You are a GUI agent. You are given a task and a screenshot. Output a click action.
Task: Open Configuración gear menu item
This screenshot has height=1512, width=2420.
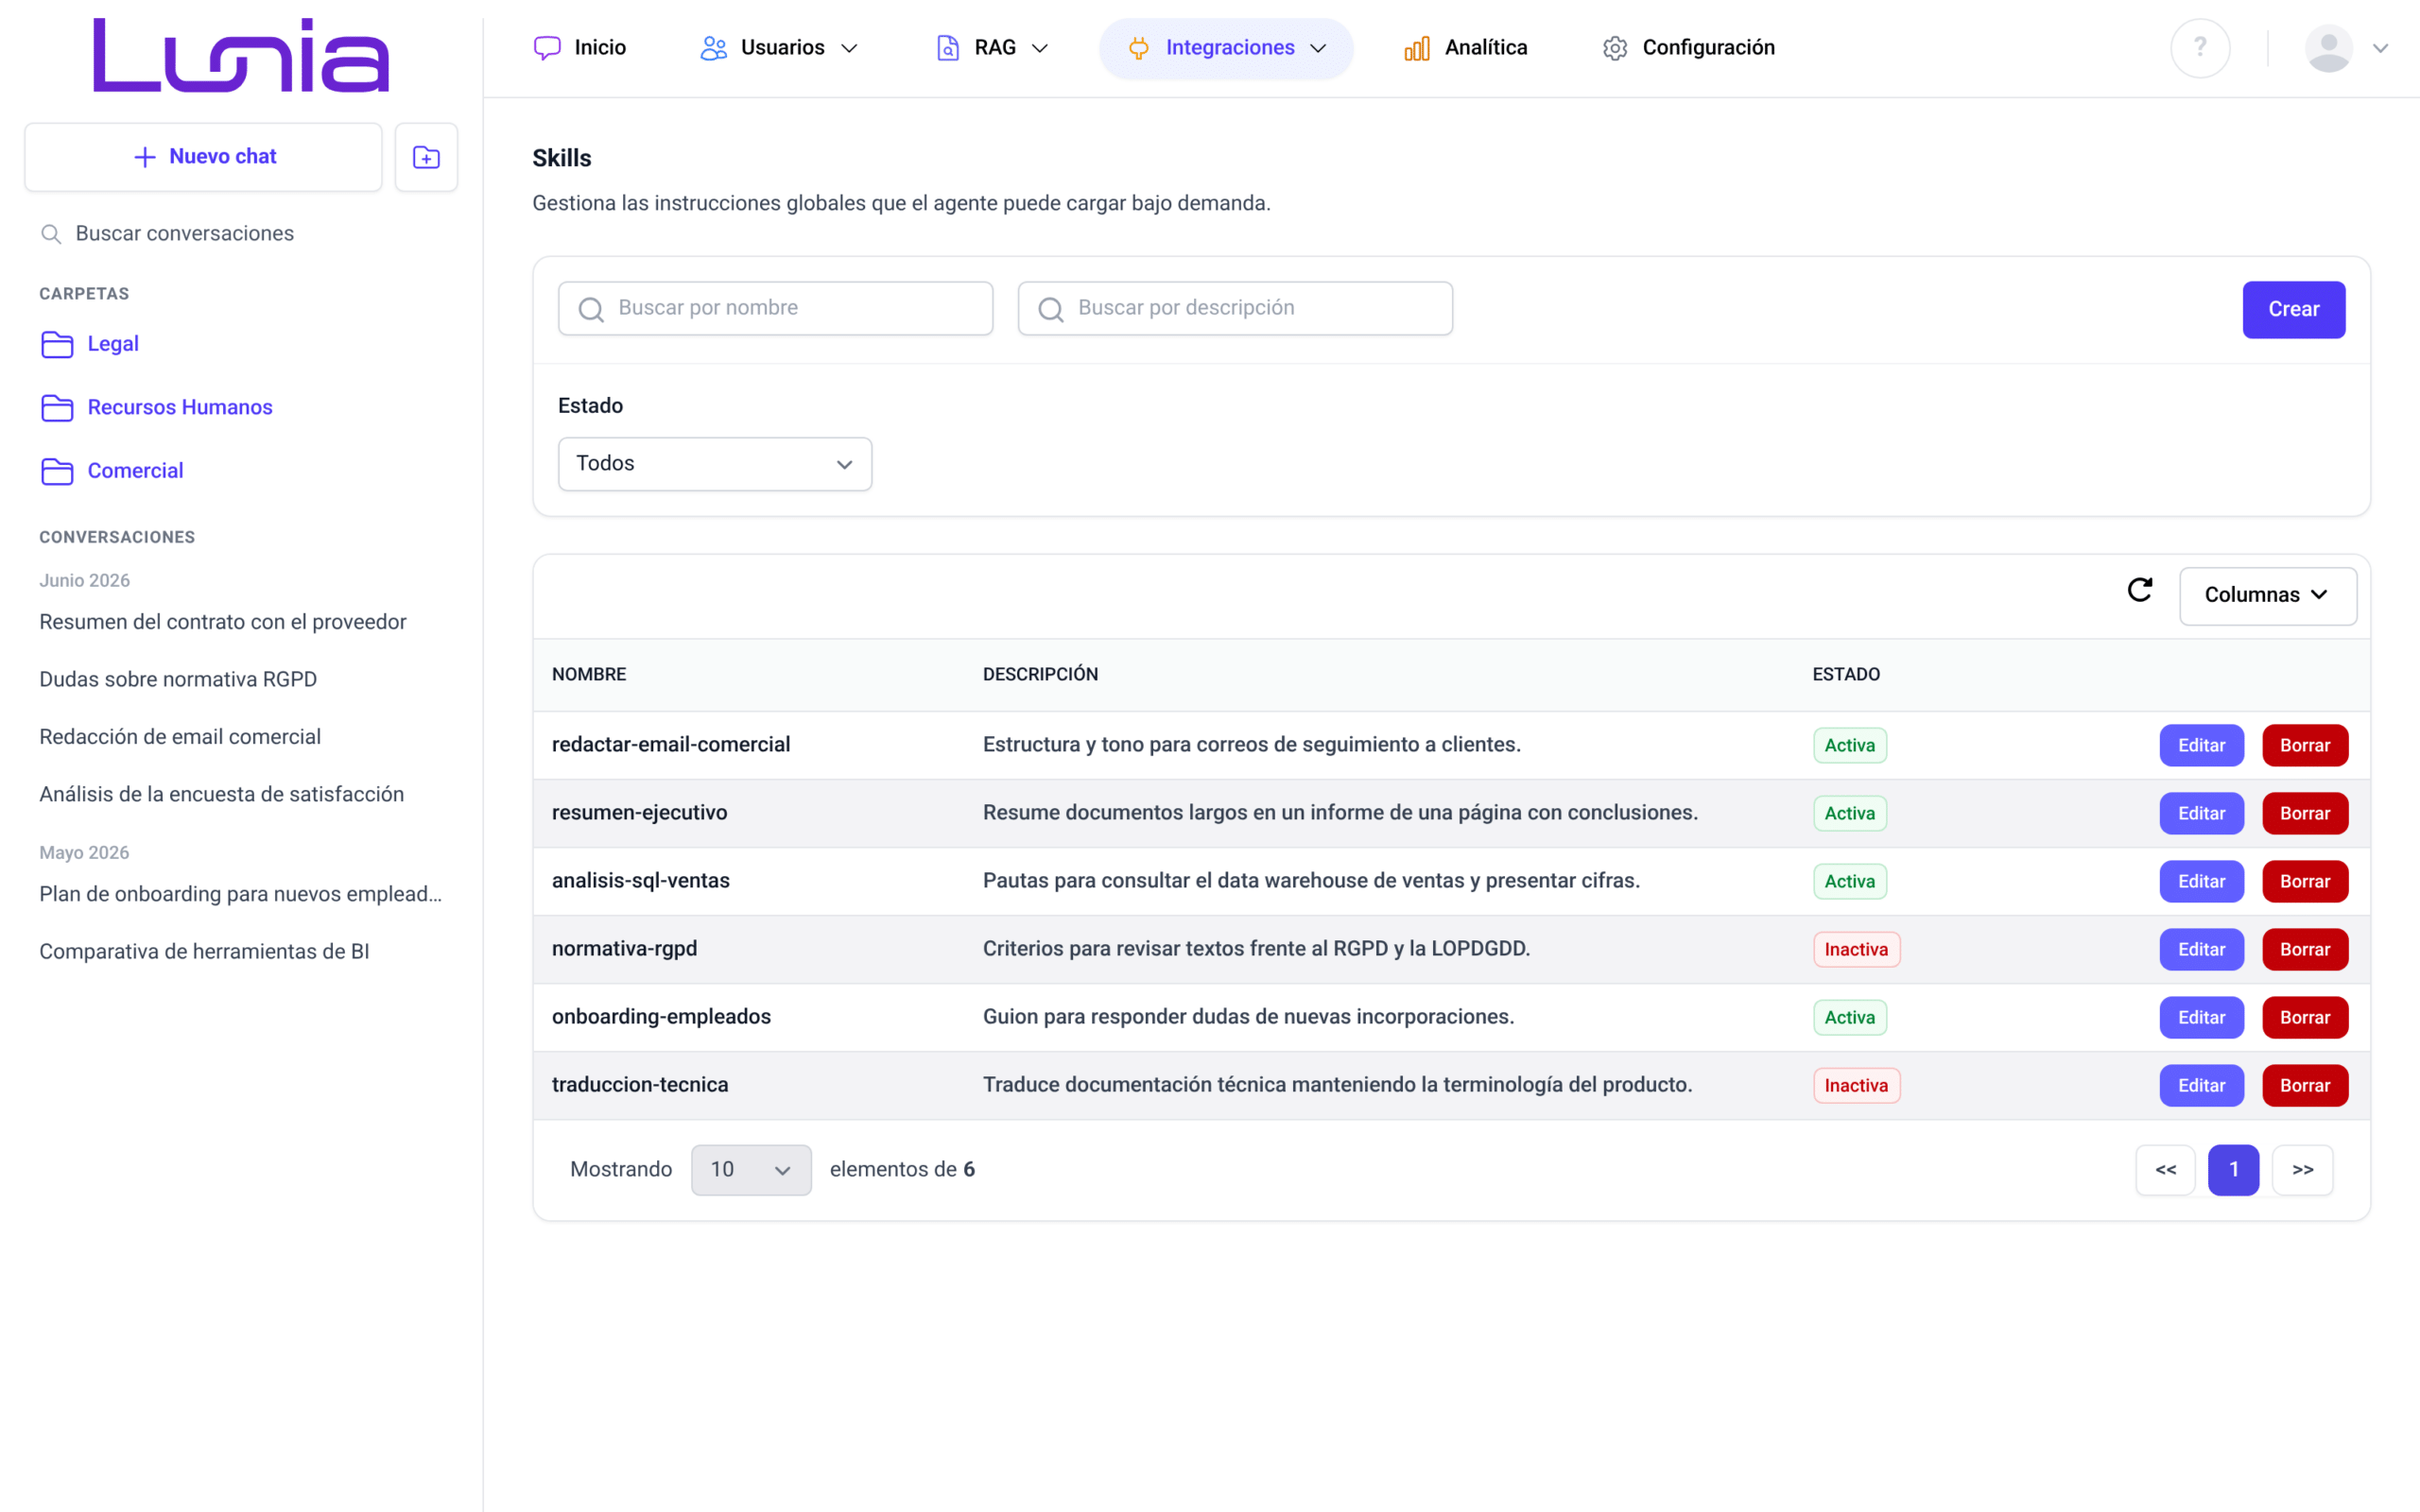coord(1688,48)
